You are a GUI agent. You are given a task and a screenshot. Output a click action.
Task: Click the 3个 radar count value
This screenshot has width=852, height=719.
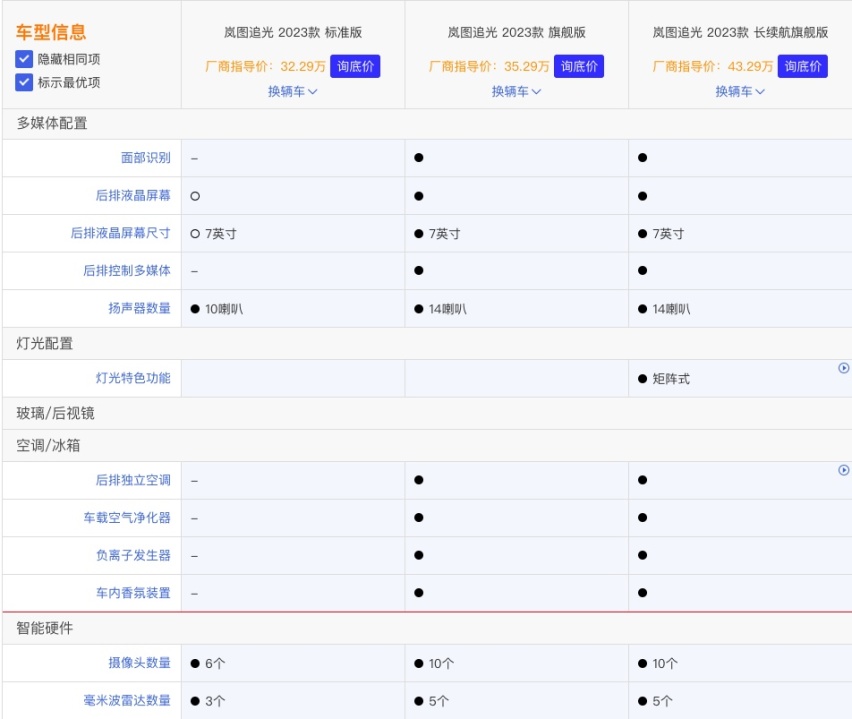click(x=215, y=701)
